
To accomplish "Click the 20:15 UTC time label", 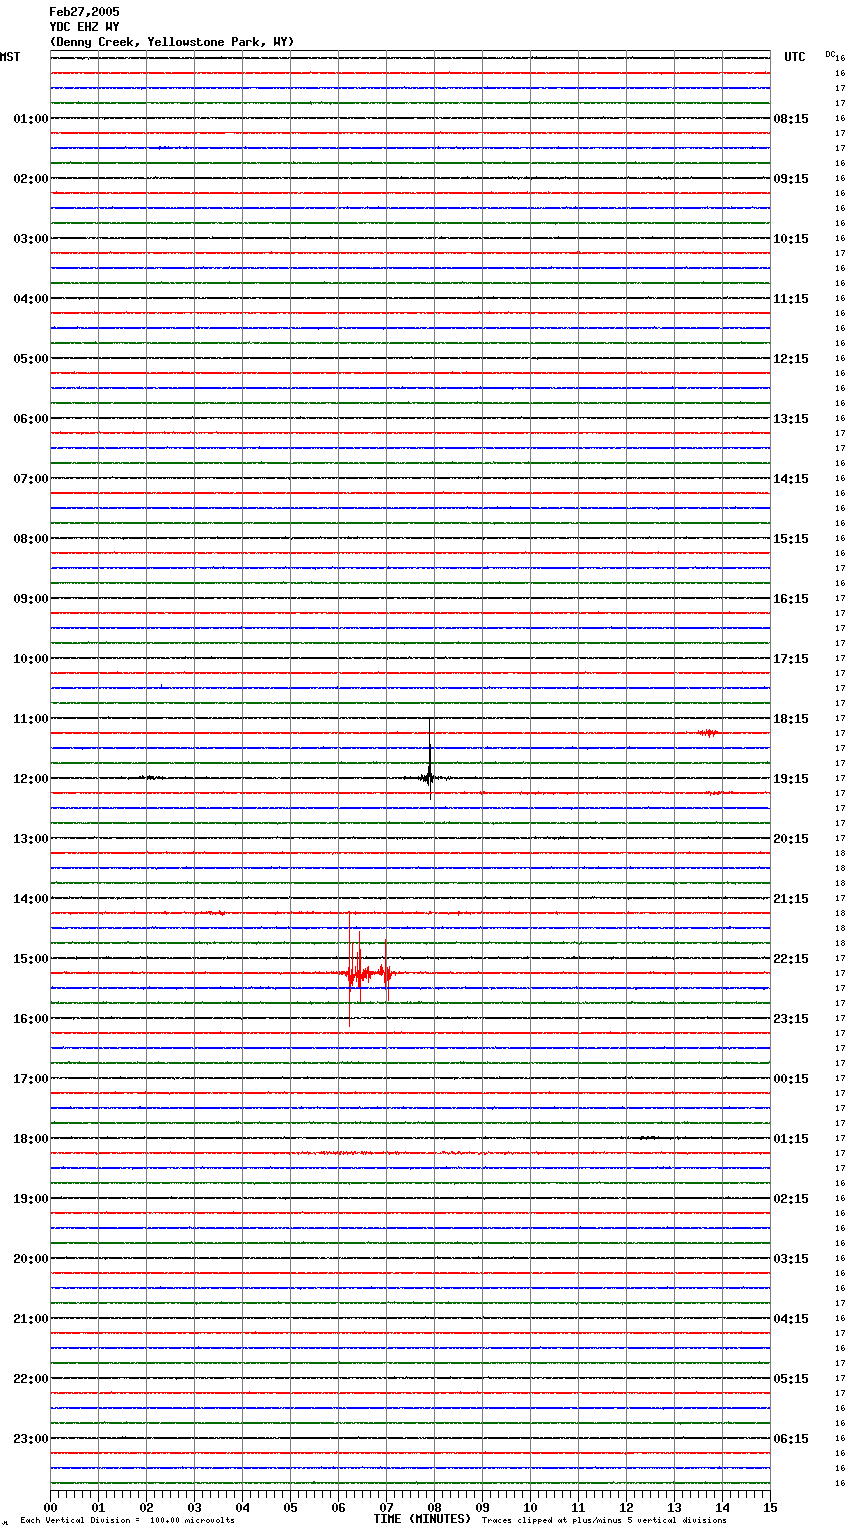I will 791,839.
